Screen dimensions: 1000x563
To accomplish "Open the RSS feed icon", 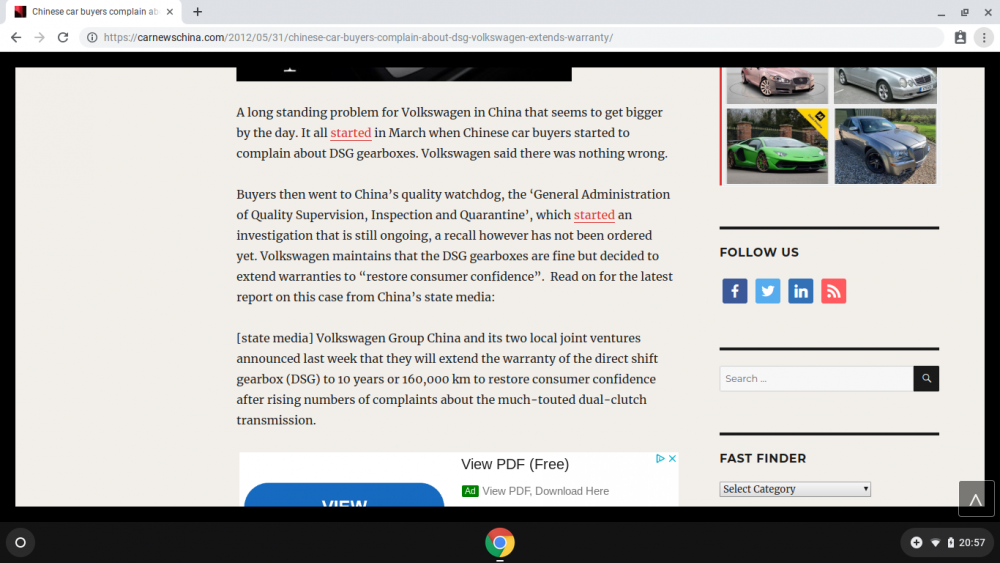I will [x=833, y=291].
